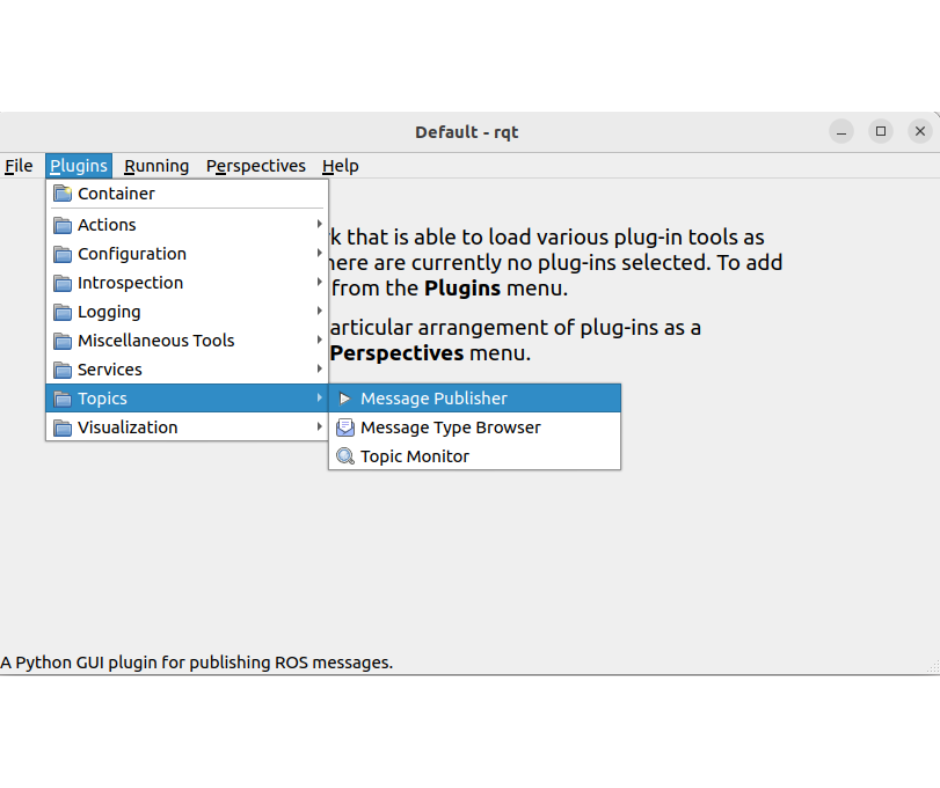Expand the Miscellaneous Tools submenu arrow
This screenshot has height=788, width=940.
(x=319, y=340)
